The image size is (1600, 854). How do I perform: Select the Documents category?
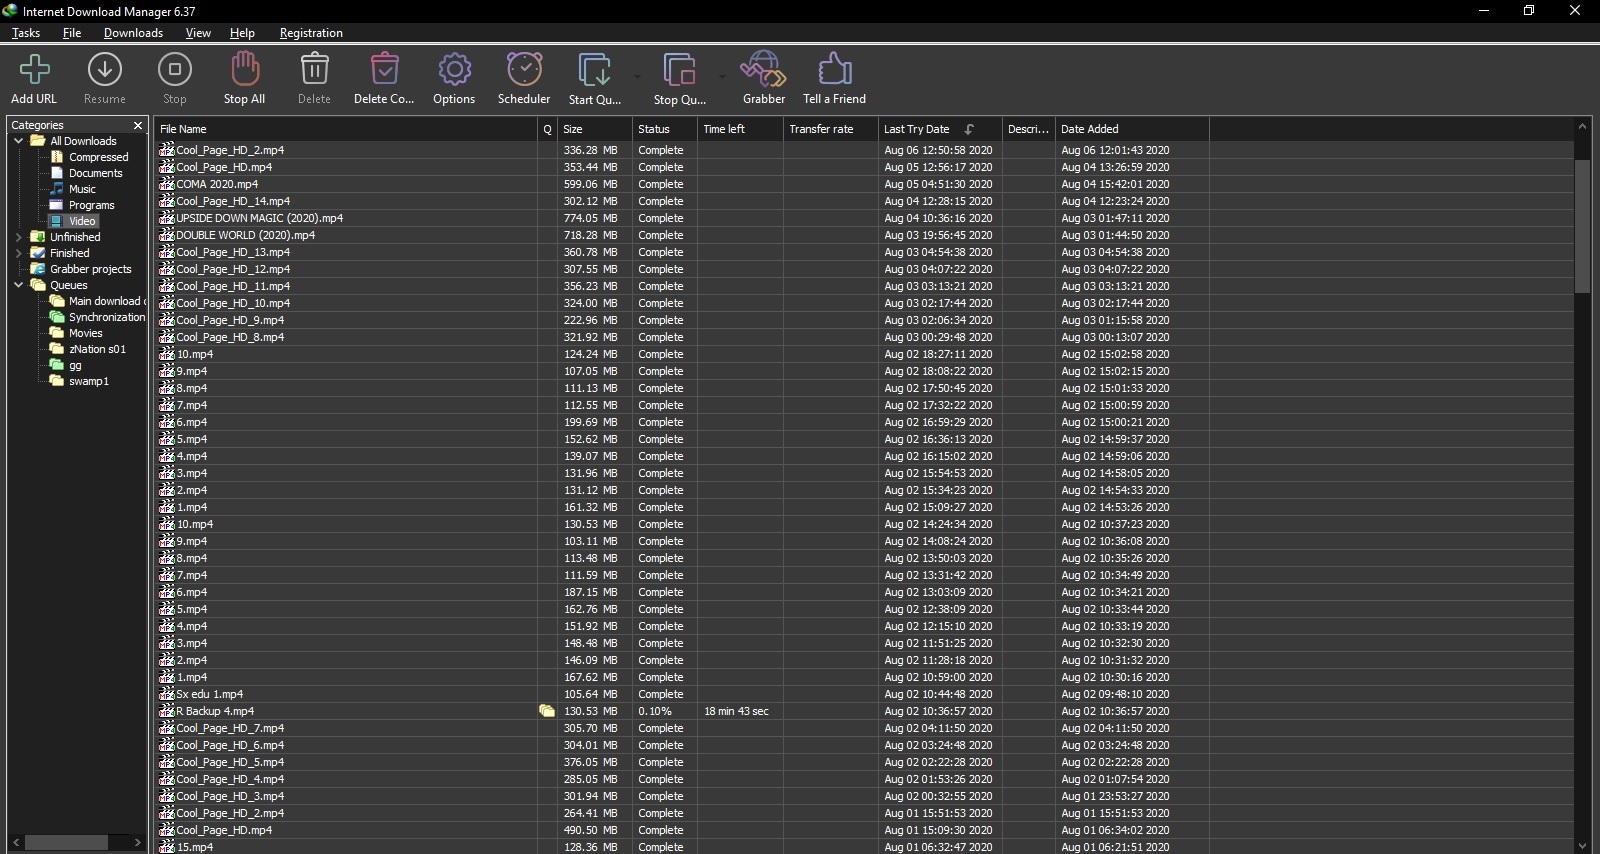tap(96, 173)
